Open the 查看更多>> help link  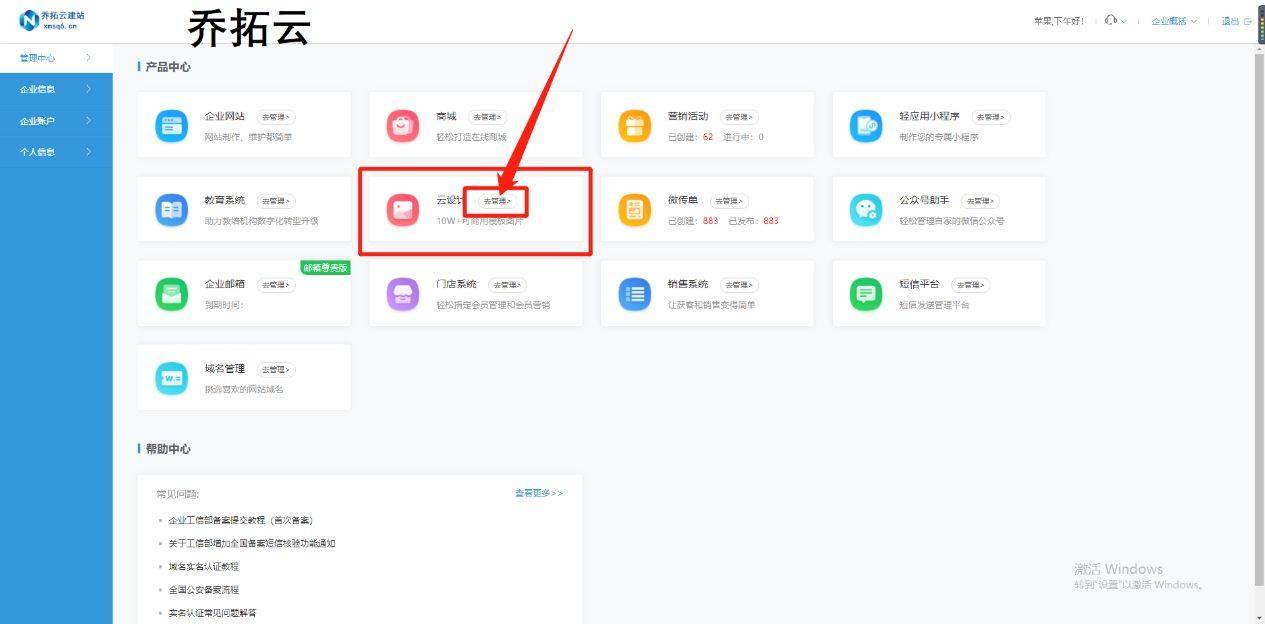click(539, 493)
